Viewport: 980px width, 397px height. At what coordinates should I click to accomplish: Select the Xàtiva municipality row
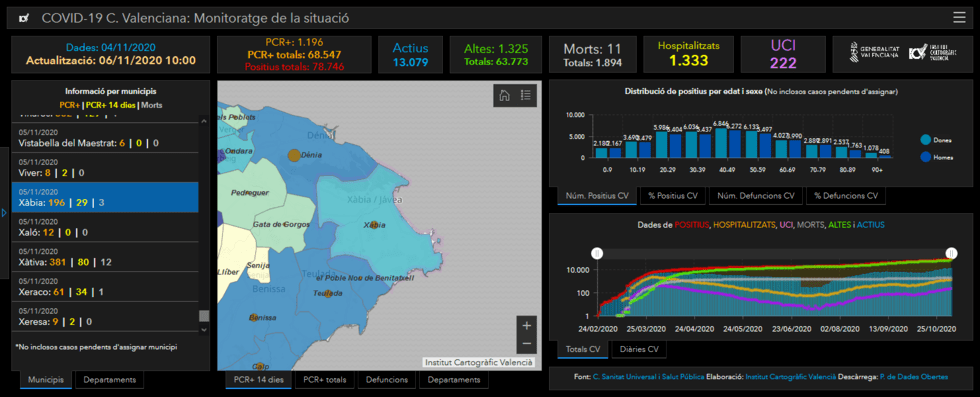coord(105,256)
